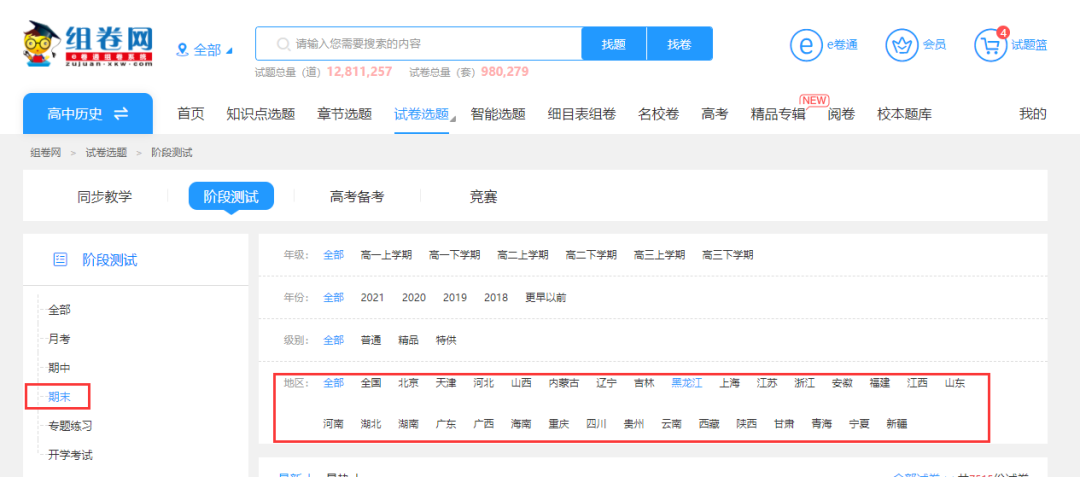The height and width of the screenshot is (477, 1080).
Task: Filter year by 更早以前
Action: 546,297
